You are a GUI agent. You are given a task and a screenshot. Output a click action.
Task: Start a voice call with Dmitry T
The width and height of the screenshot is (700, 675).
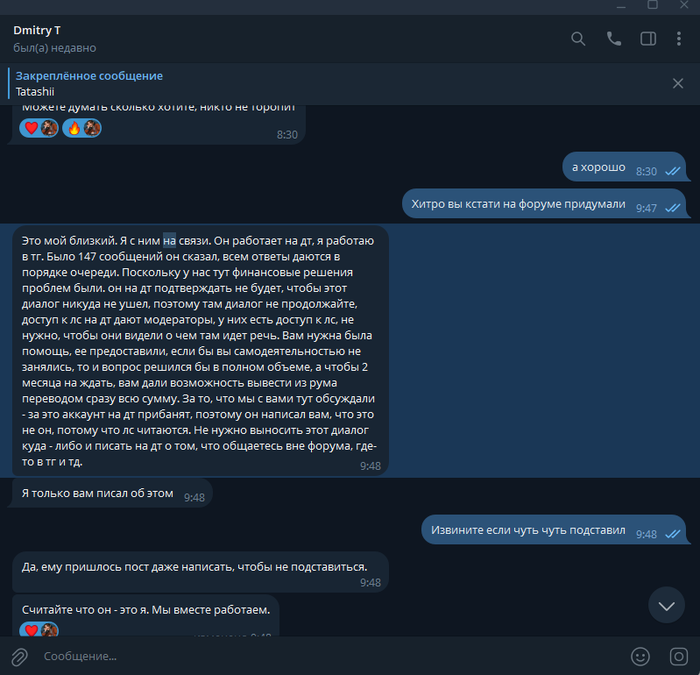[614, 39]
